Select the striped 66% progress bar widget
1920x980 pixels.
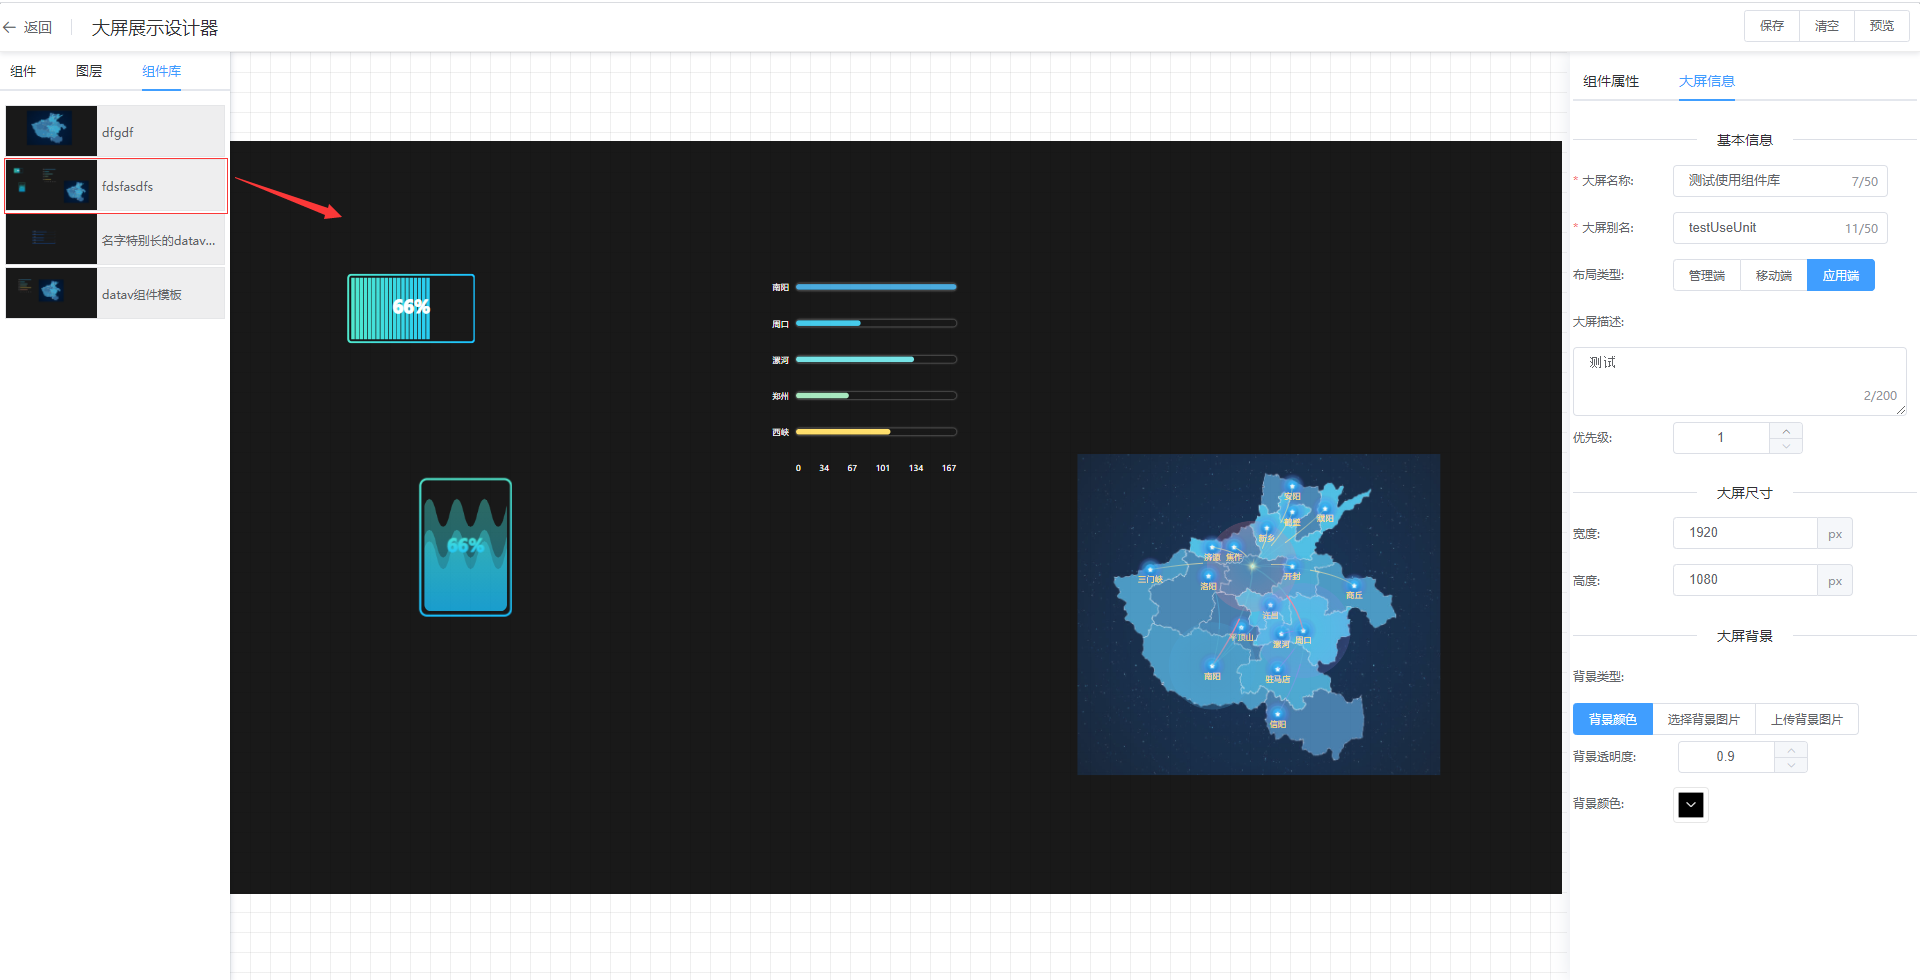coord(411,308)
